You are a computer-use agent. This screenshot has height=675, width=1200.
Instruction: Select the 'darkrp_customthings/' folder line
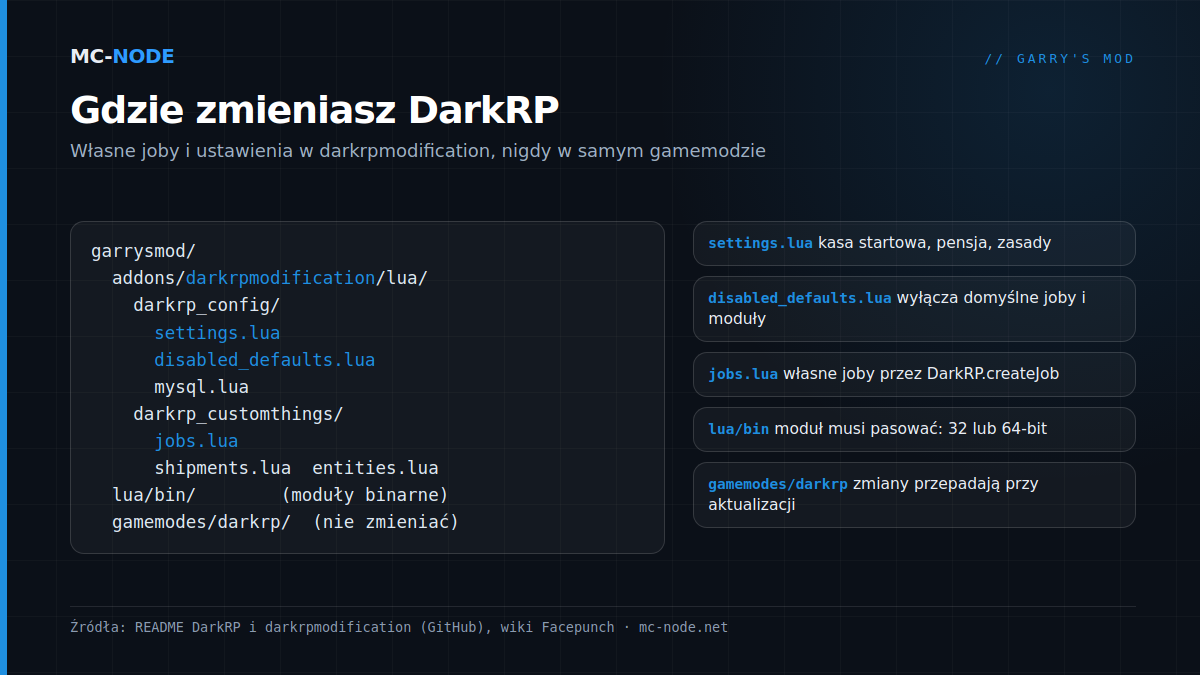click(x=238, y=413)
